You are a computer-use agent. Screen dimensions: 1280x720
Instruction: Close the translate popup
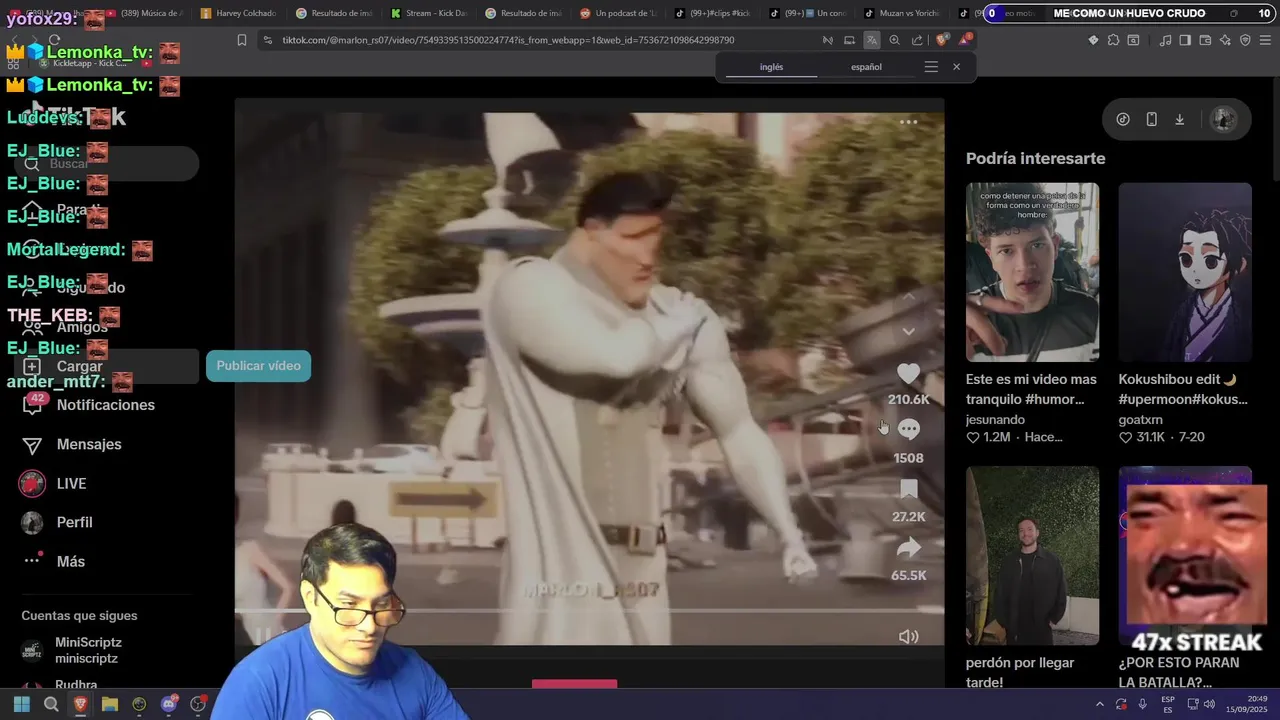(x=956, y=67)
